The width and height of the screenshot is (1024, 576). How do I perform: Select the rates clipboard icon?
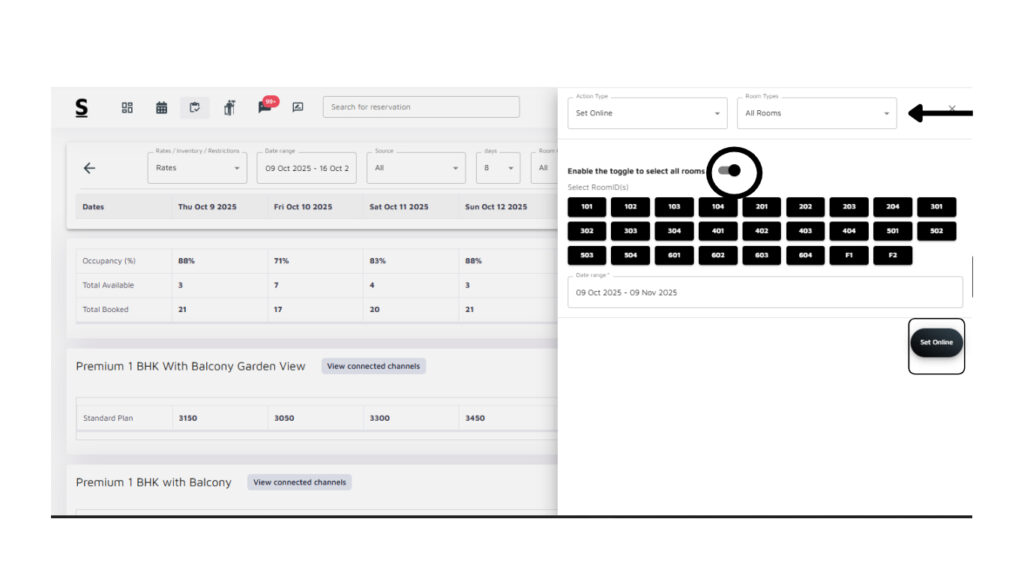(195, 108)
